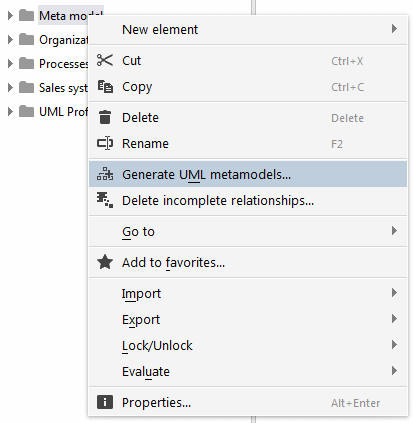Click the grey Delete shortcut label
Screen dimensions: 413x423
pyautogui.click(x=347, y=118)
